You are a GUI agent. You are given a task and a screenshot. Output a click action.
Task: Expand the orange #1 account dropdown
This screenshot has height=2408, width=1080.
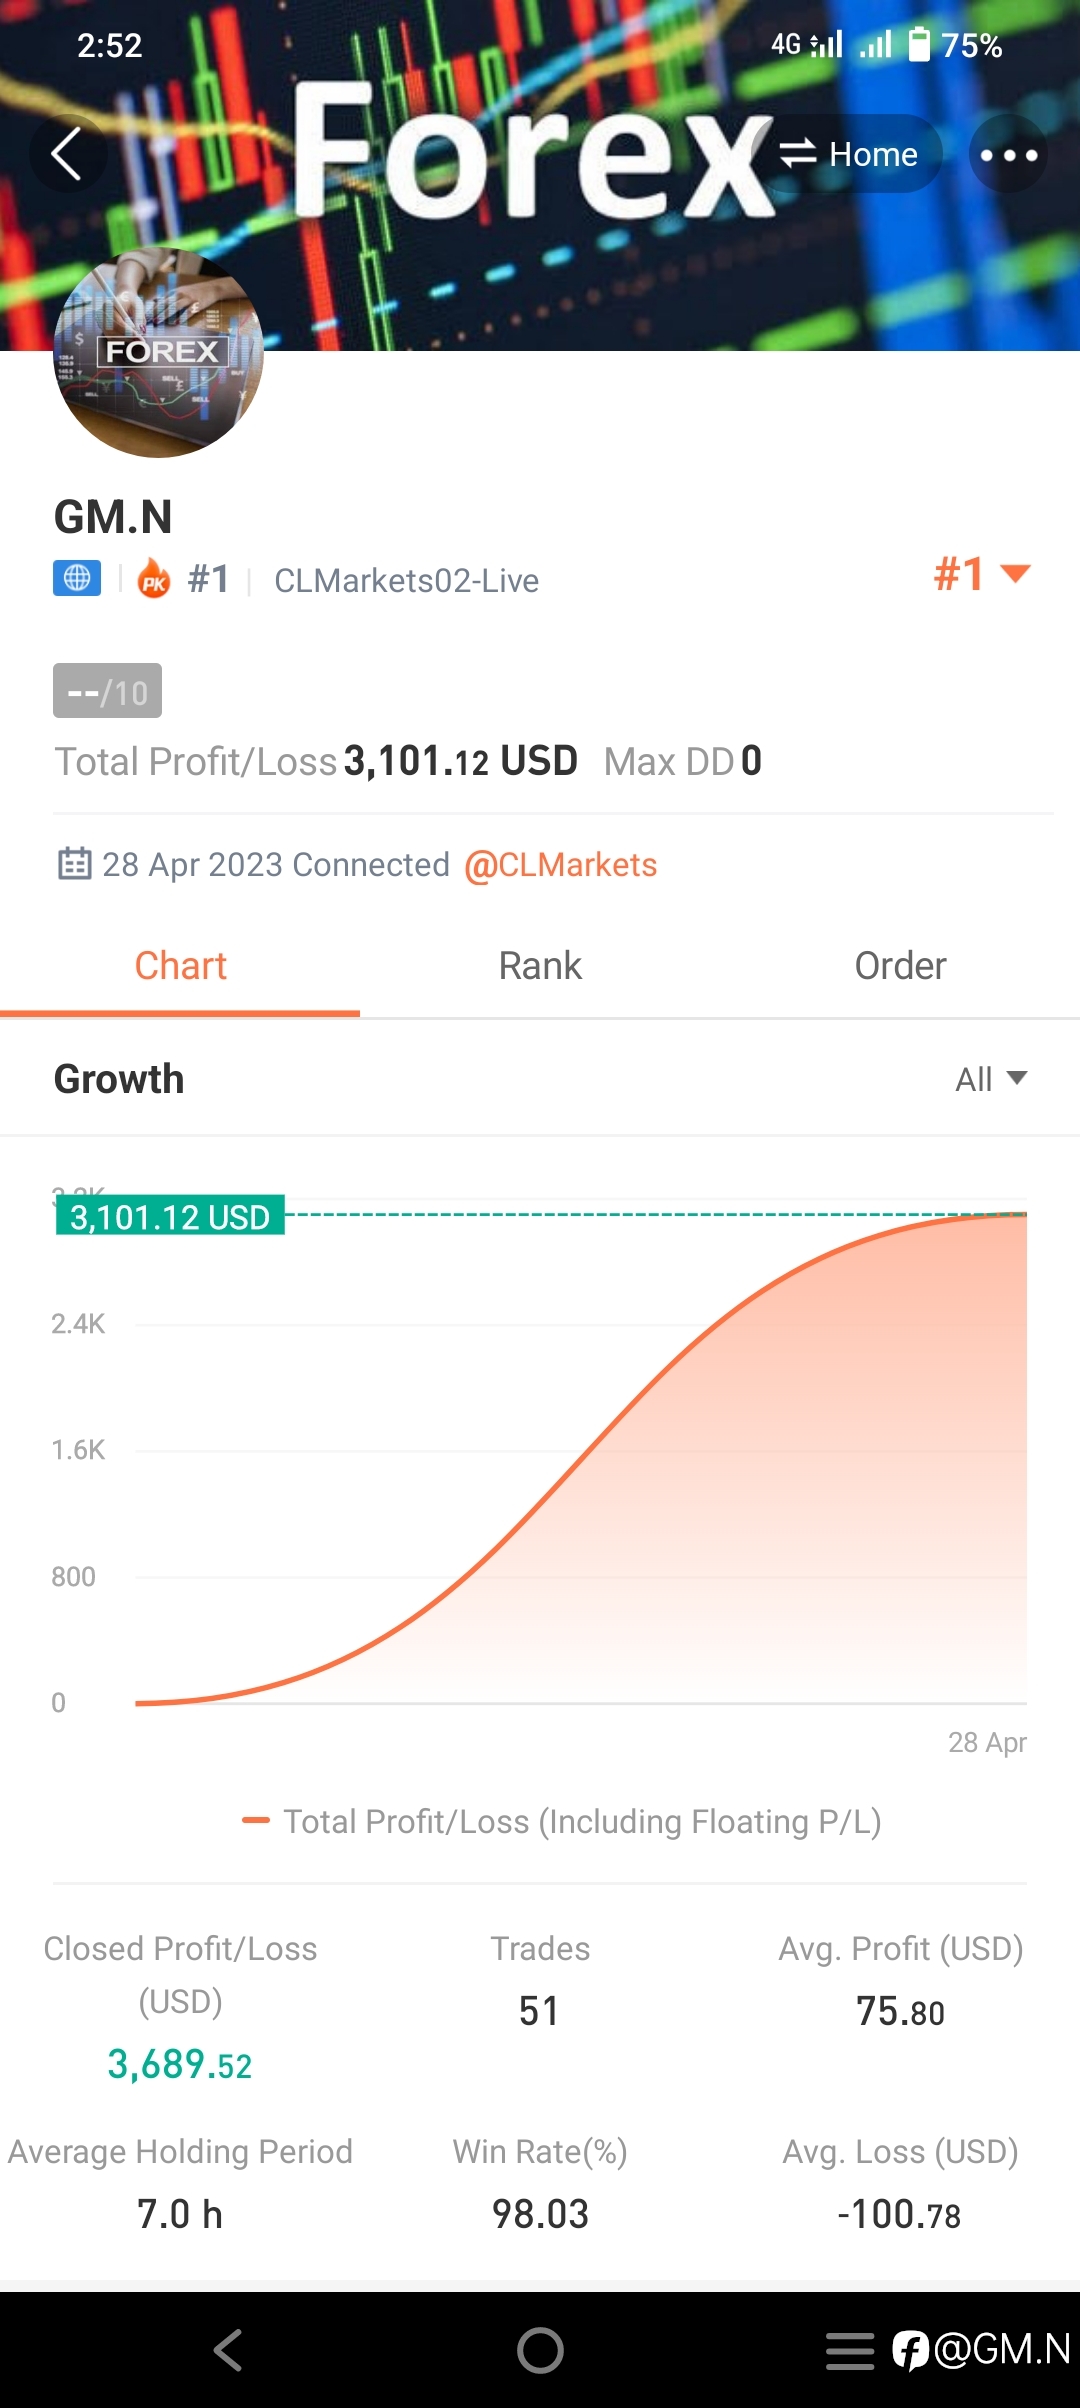981,574
